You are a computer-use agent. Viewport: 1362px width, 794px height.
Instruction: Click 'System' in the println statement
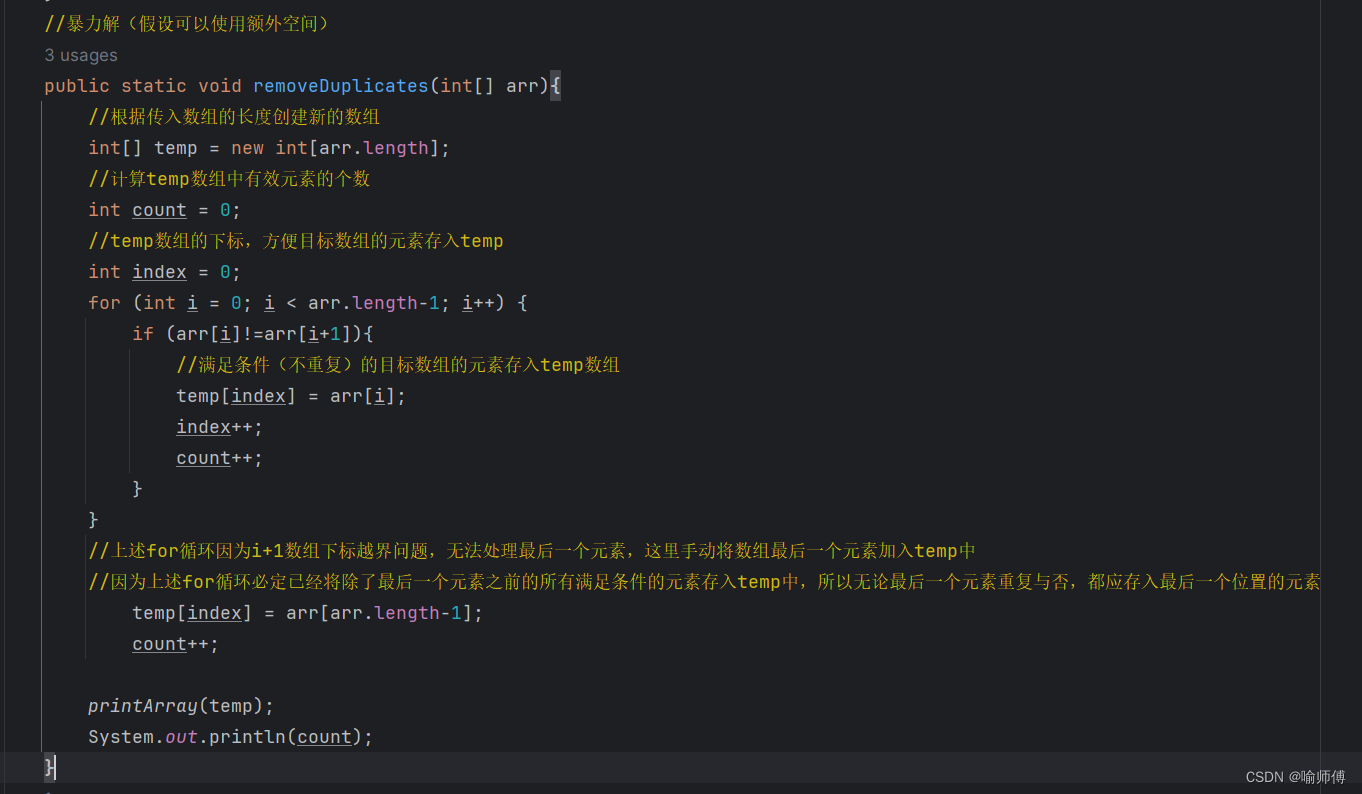121,737
